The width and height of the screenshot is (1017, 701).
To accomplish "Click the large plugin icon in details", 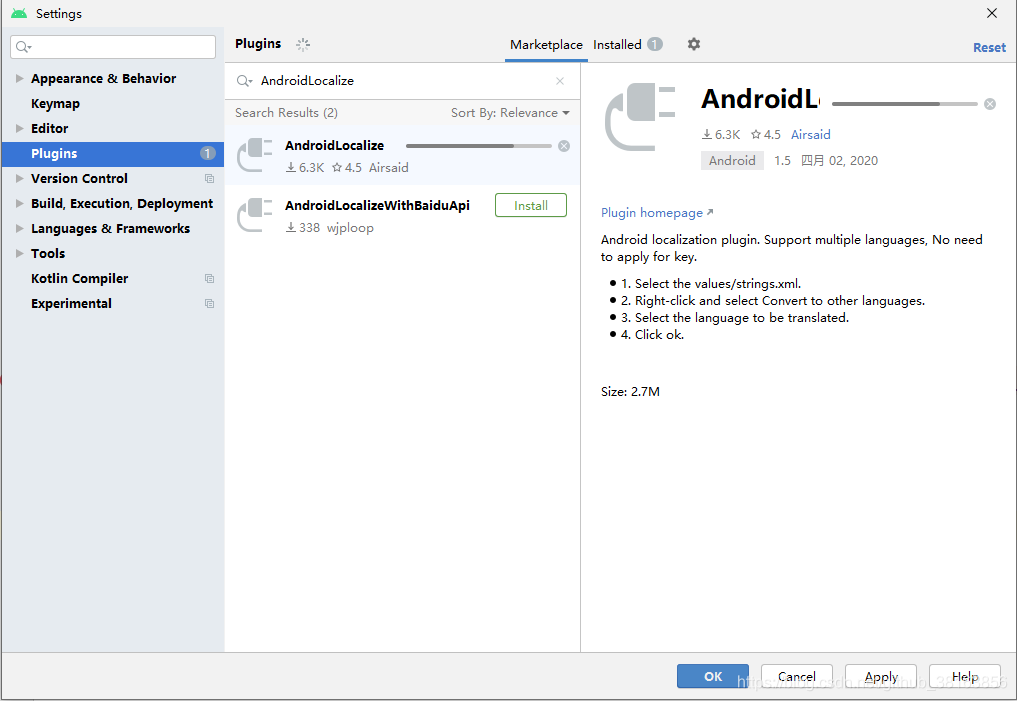I will point(640,117).
